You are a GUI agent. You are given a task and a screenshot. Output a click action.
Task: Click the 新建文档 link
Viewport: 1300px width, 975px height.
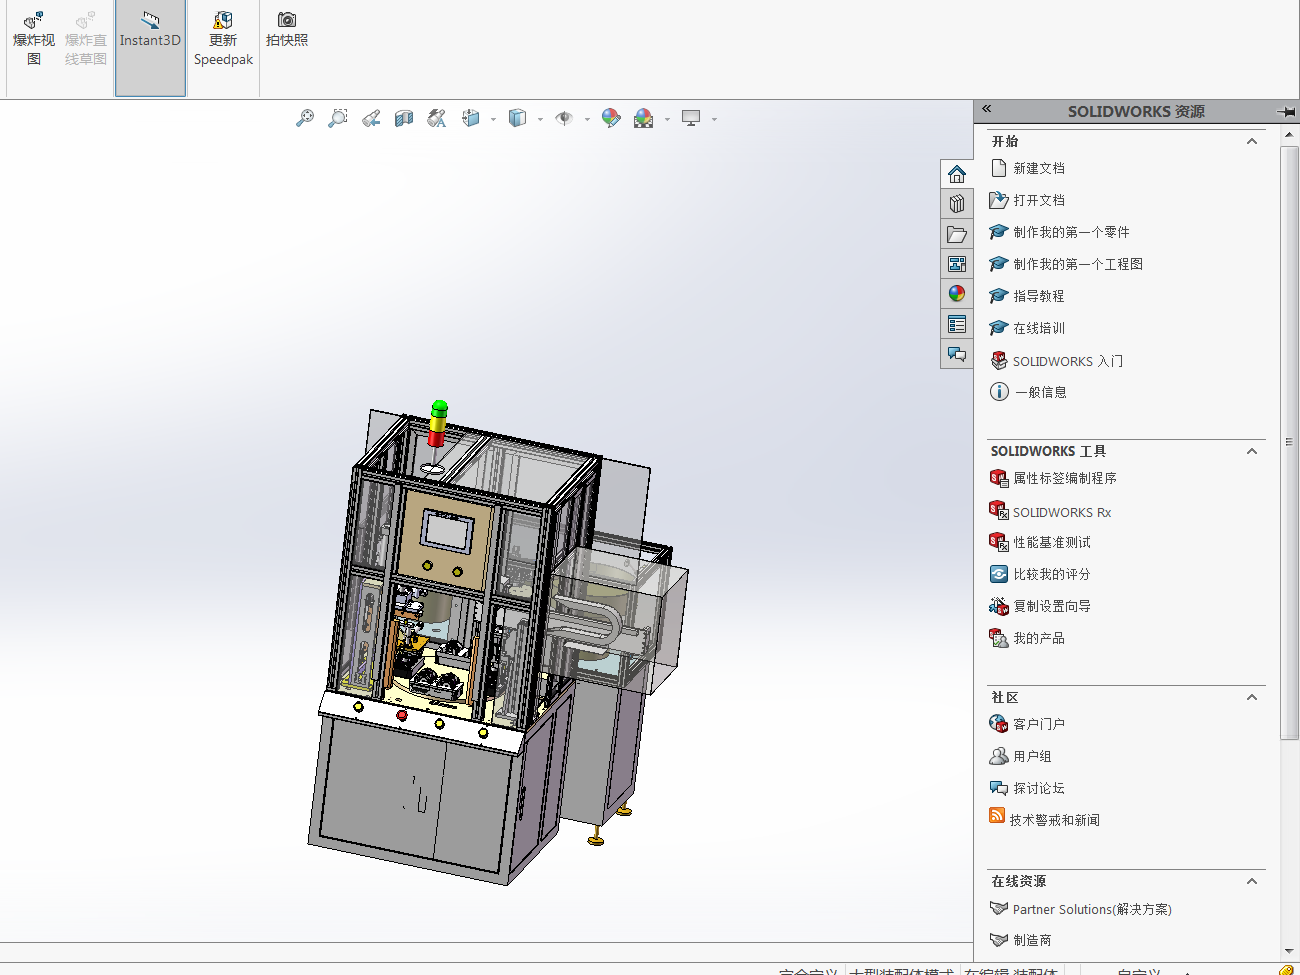coord(1038,168)
